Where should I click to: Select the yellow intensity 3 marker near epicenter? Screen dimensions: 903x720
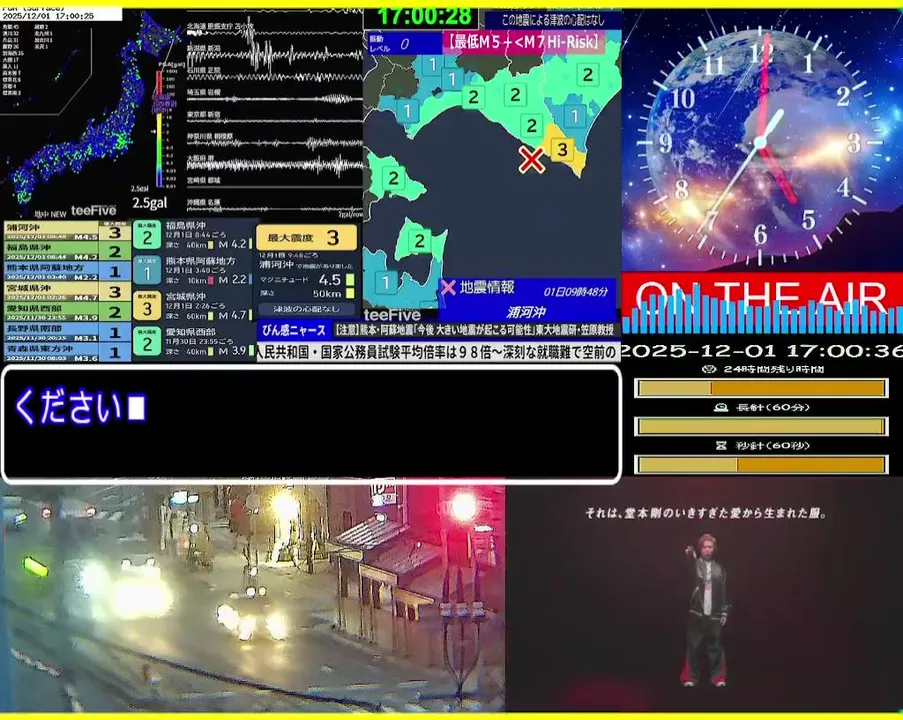[x=561, y=150]
